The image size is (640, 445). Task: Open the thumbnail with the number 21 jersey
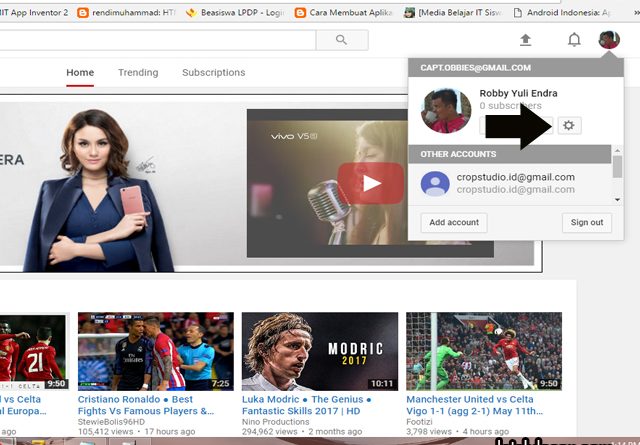tap(33, 351)
